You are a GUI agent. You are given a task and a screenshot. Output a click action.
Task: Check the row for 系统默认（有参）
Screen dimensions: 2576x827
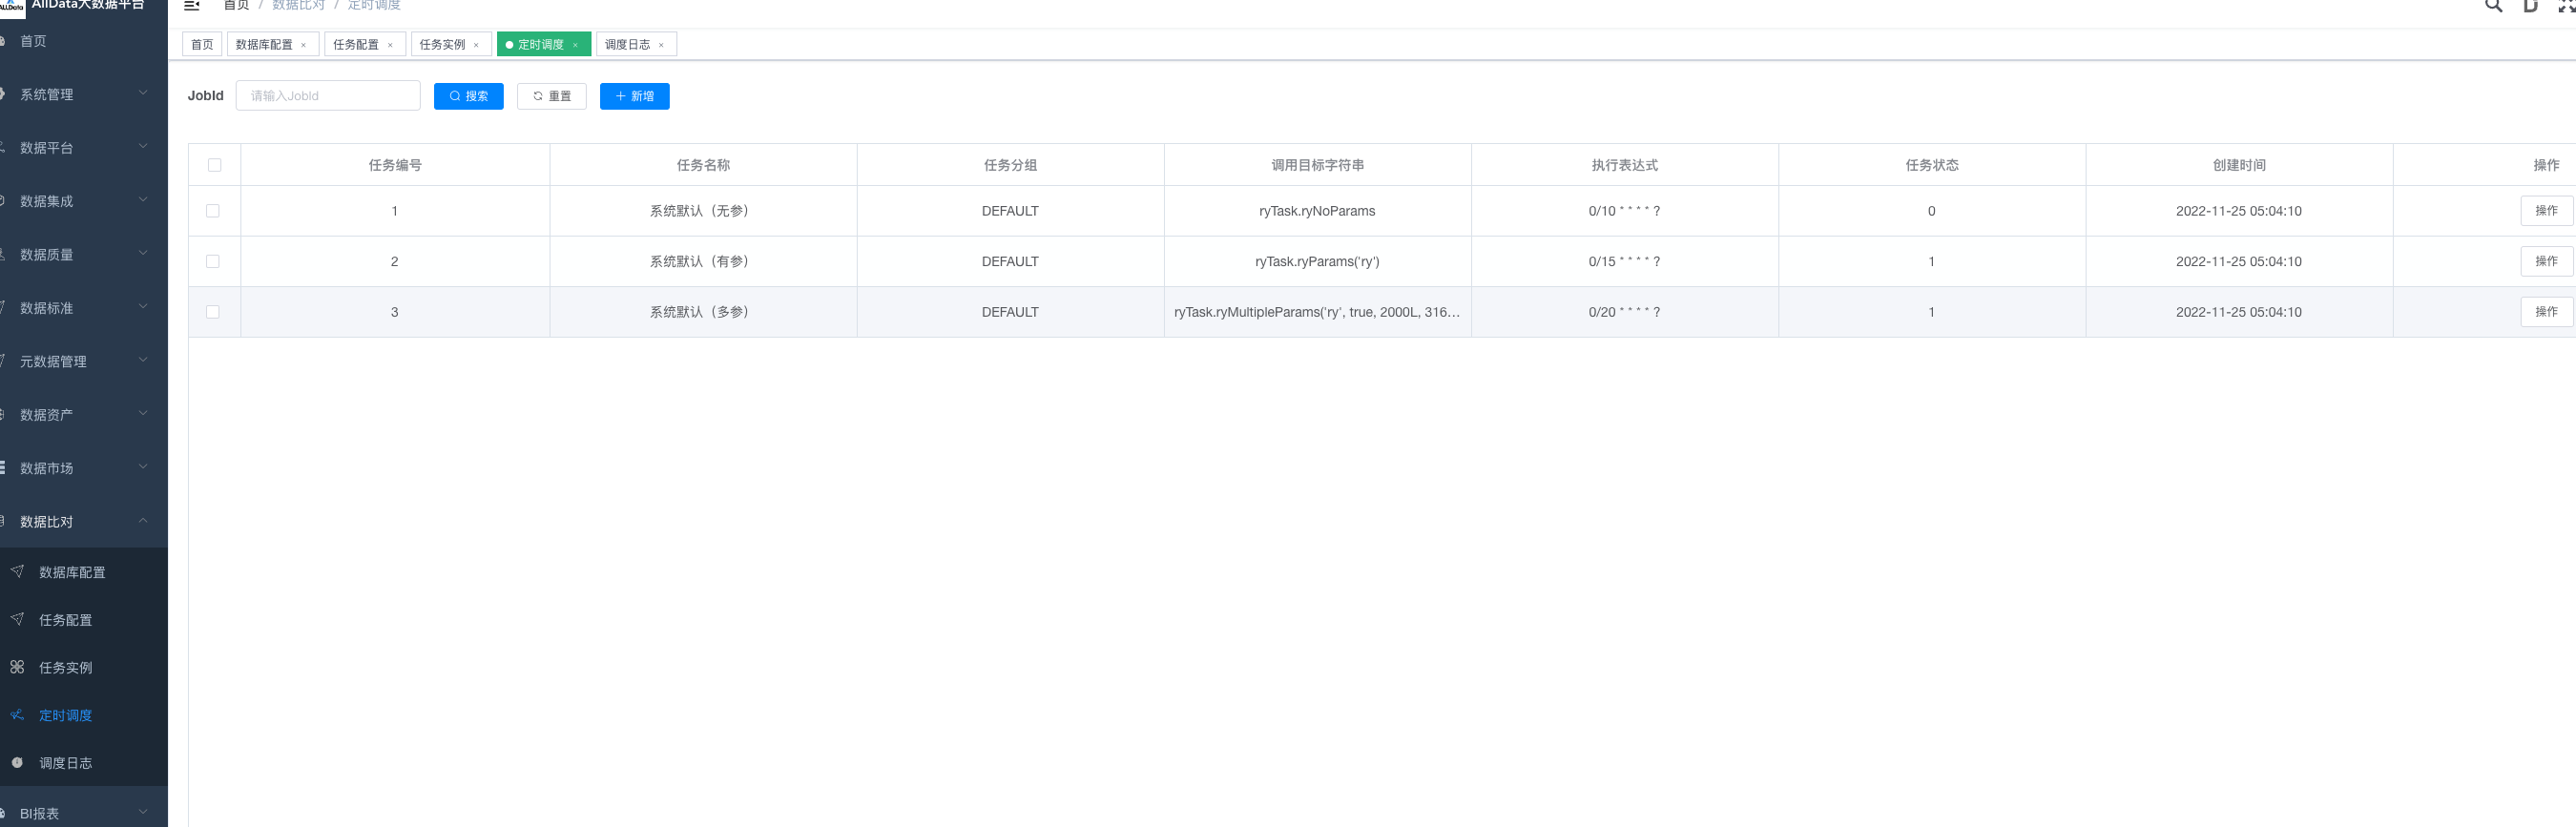point(212,261)
